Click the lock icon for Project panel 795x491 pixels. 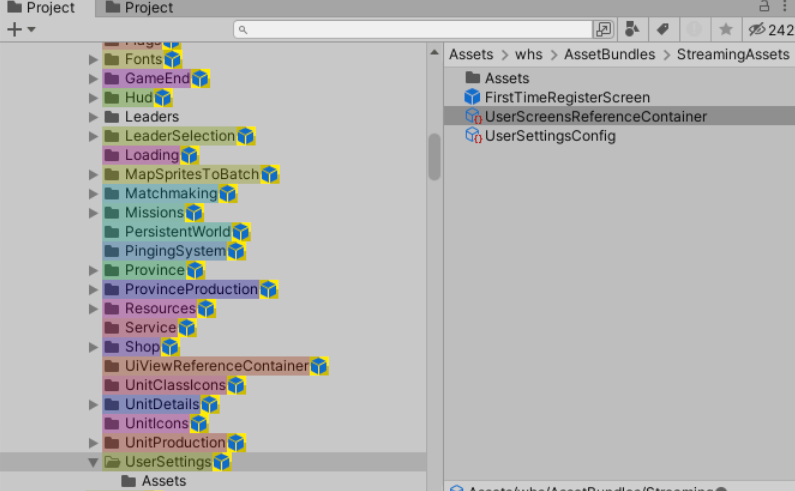point(764,7)
